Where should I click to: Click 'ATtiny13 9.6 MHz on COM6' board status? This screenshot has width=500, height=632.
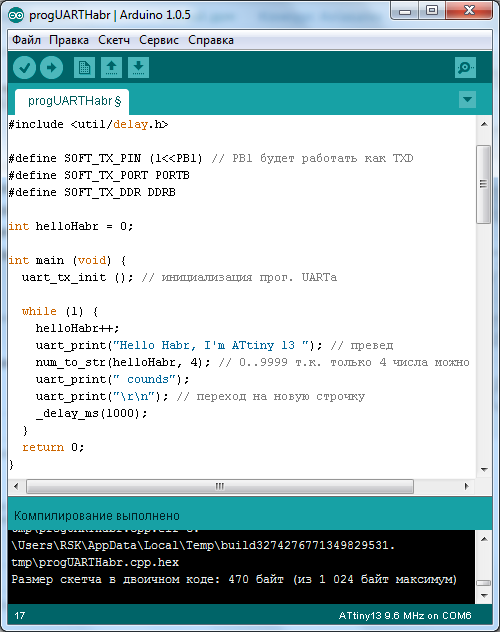click(x=405, y=615)
